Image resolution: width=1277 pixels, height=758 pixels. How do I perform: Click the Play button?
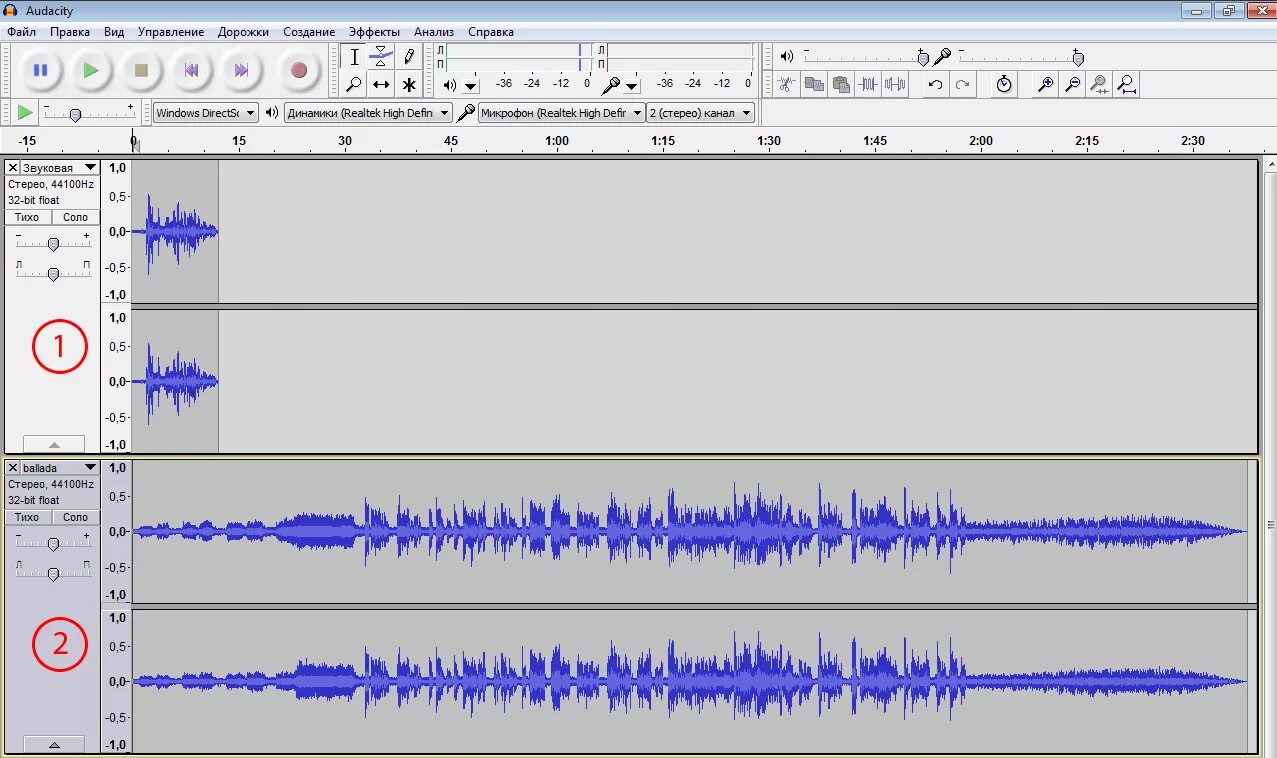point(90,70)
